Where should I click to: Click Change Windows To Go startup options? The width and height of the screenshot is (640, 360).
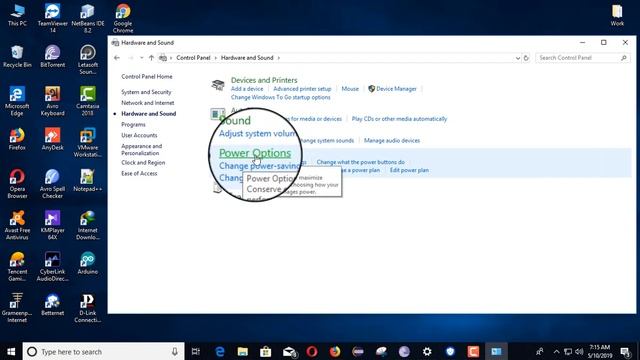[x=280, y=97]
